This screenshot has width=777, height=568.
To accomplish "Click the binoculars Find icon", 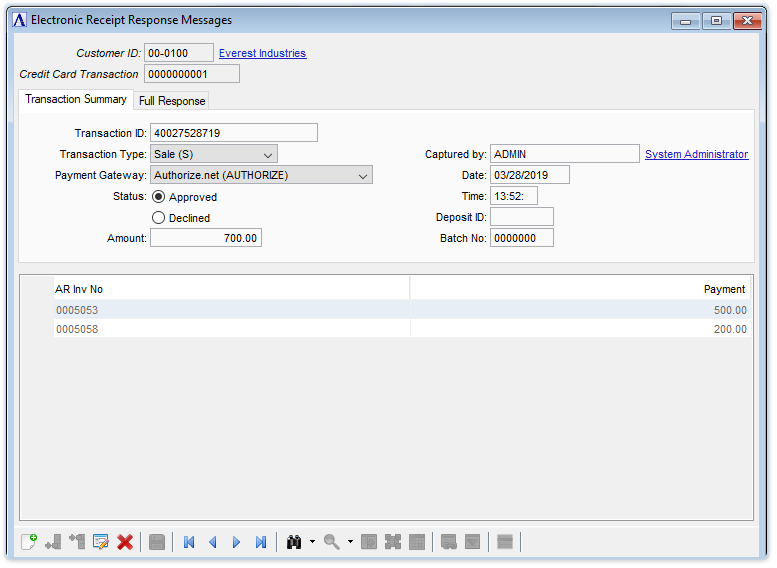I will pyautogui.click(x=294, y=542).
